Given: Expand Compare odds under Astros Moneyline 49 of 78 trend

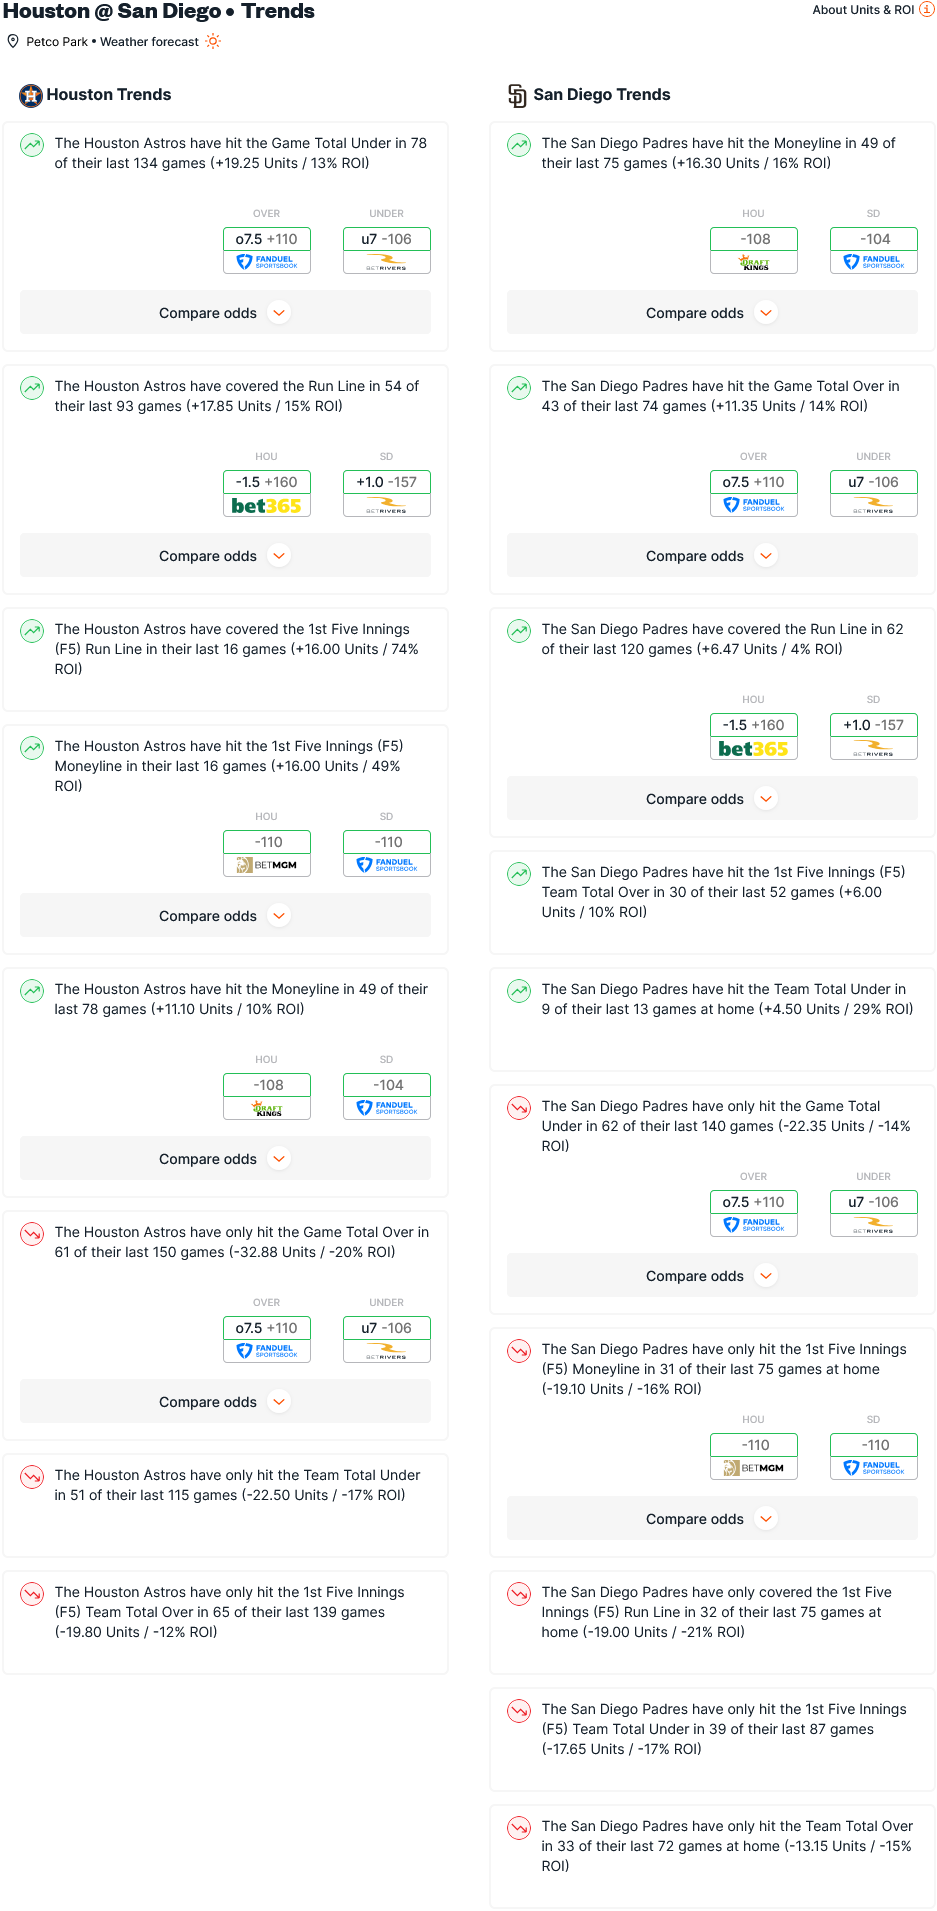Looking at the screenshot, I should pyautogui.click(x=225, y=1159).
